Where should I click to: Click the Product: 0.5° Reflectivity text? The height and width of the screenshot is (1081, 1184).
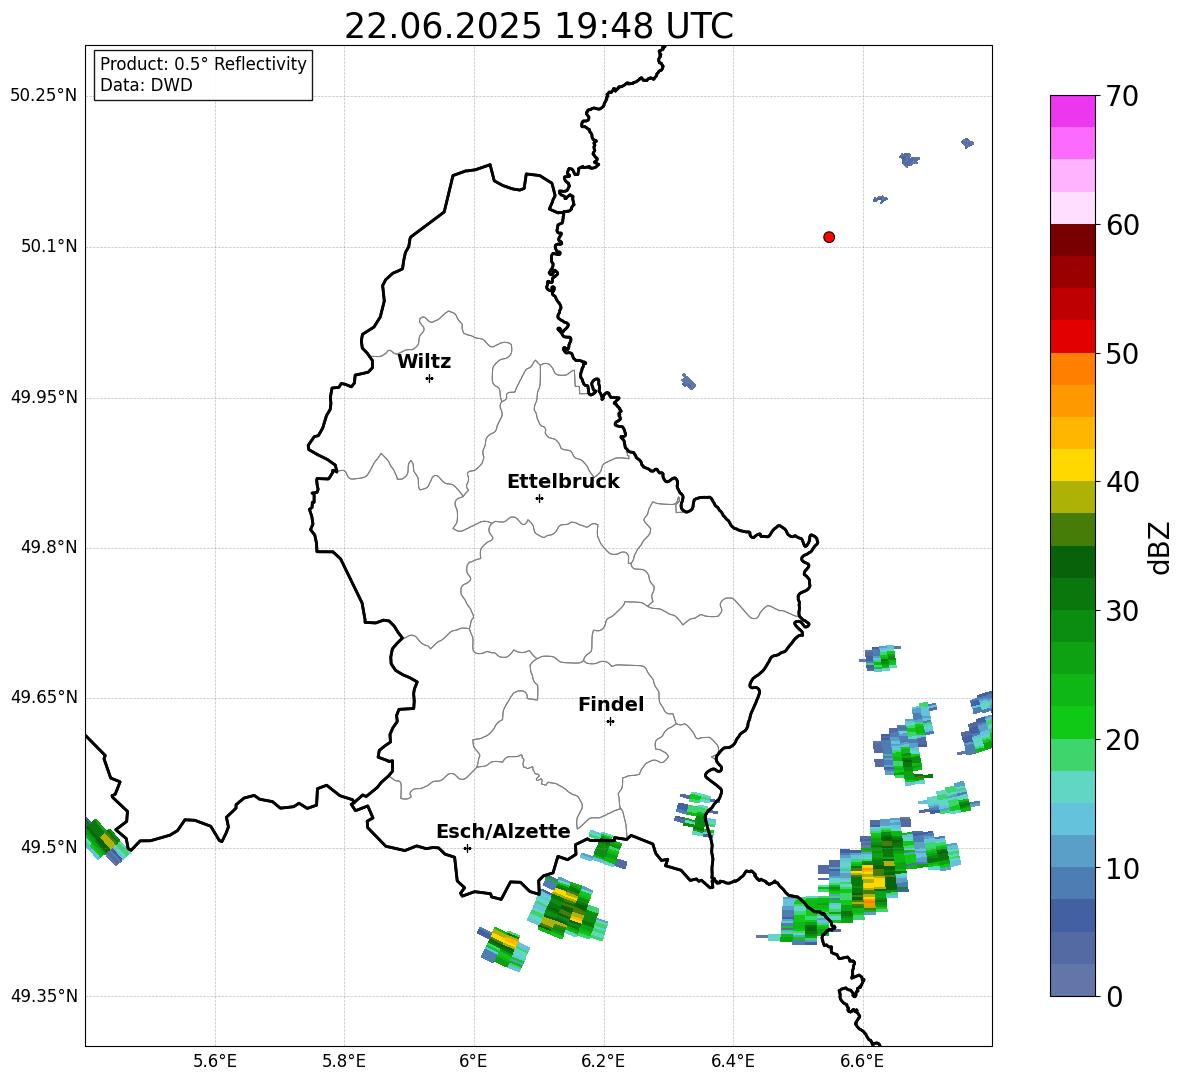click(x=203, y=64)
